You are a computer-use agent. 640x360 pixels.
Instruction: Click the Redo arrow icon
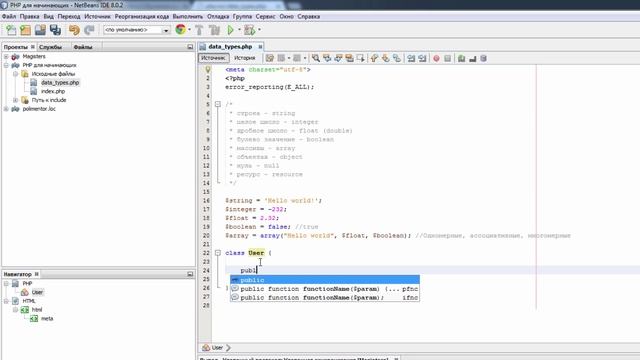(x=89, y=30)
